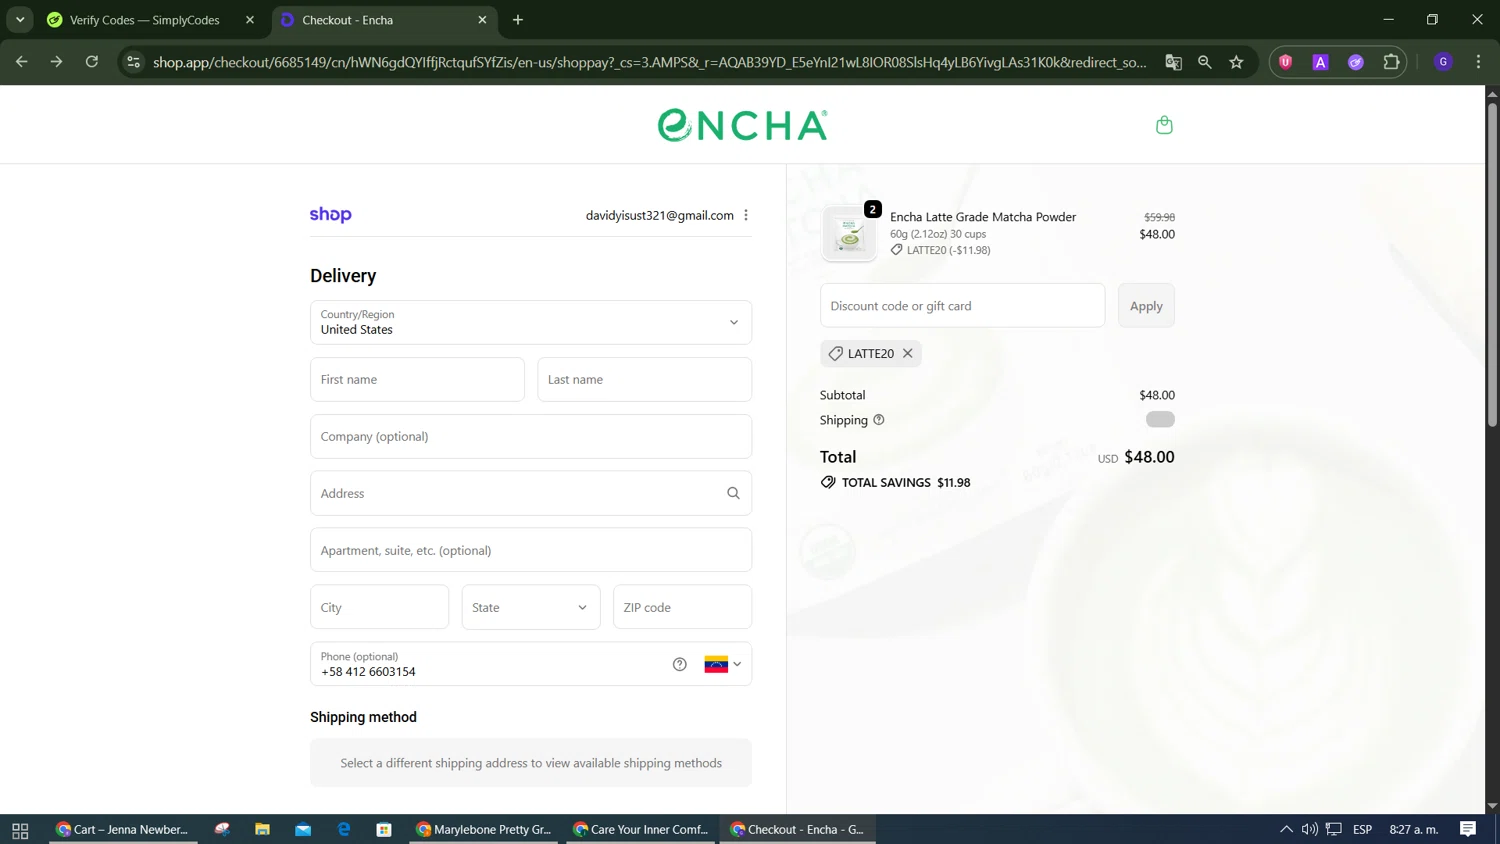Screen dimensions: 1500x844
Task: Open the purple round extension icon
Action: 1356,62
